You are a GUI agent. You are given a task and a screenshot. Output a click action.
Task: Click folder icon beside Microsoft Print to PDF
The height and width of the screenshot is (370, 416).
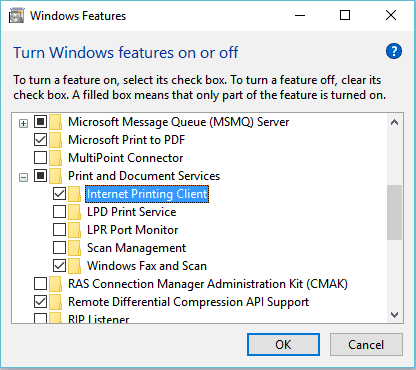tap(55, 140)
